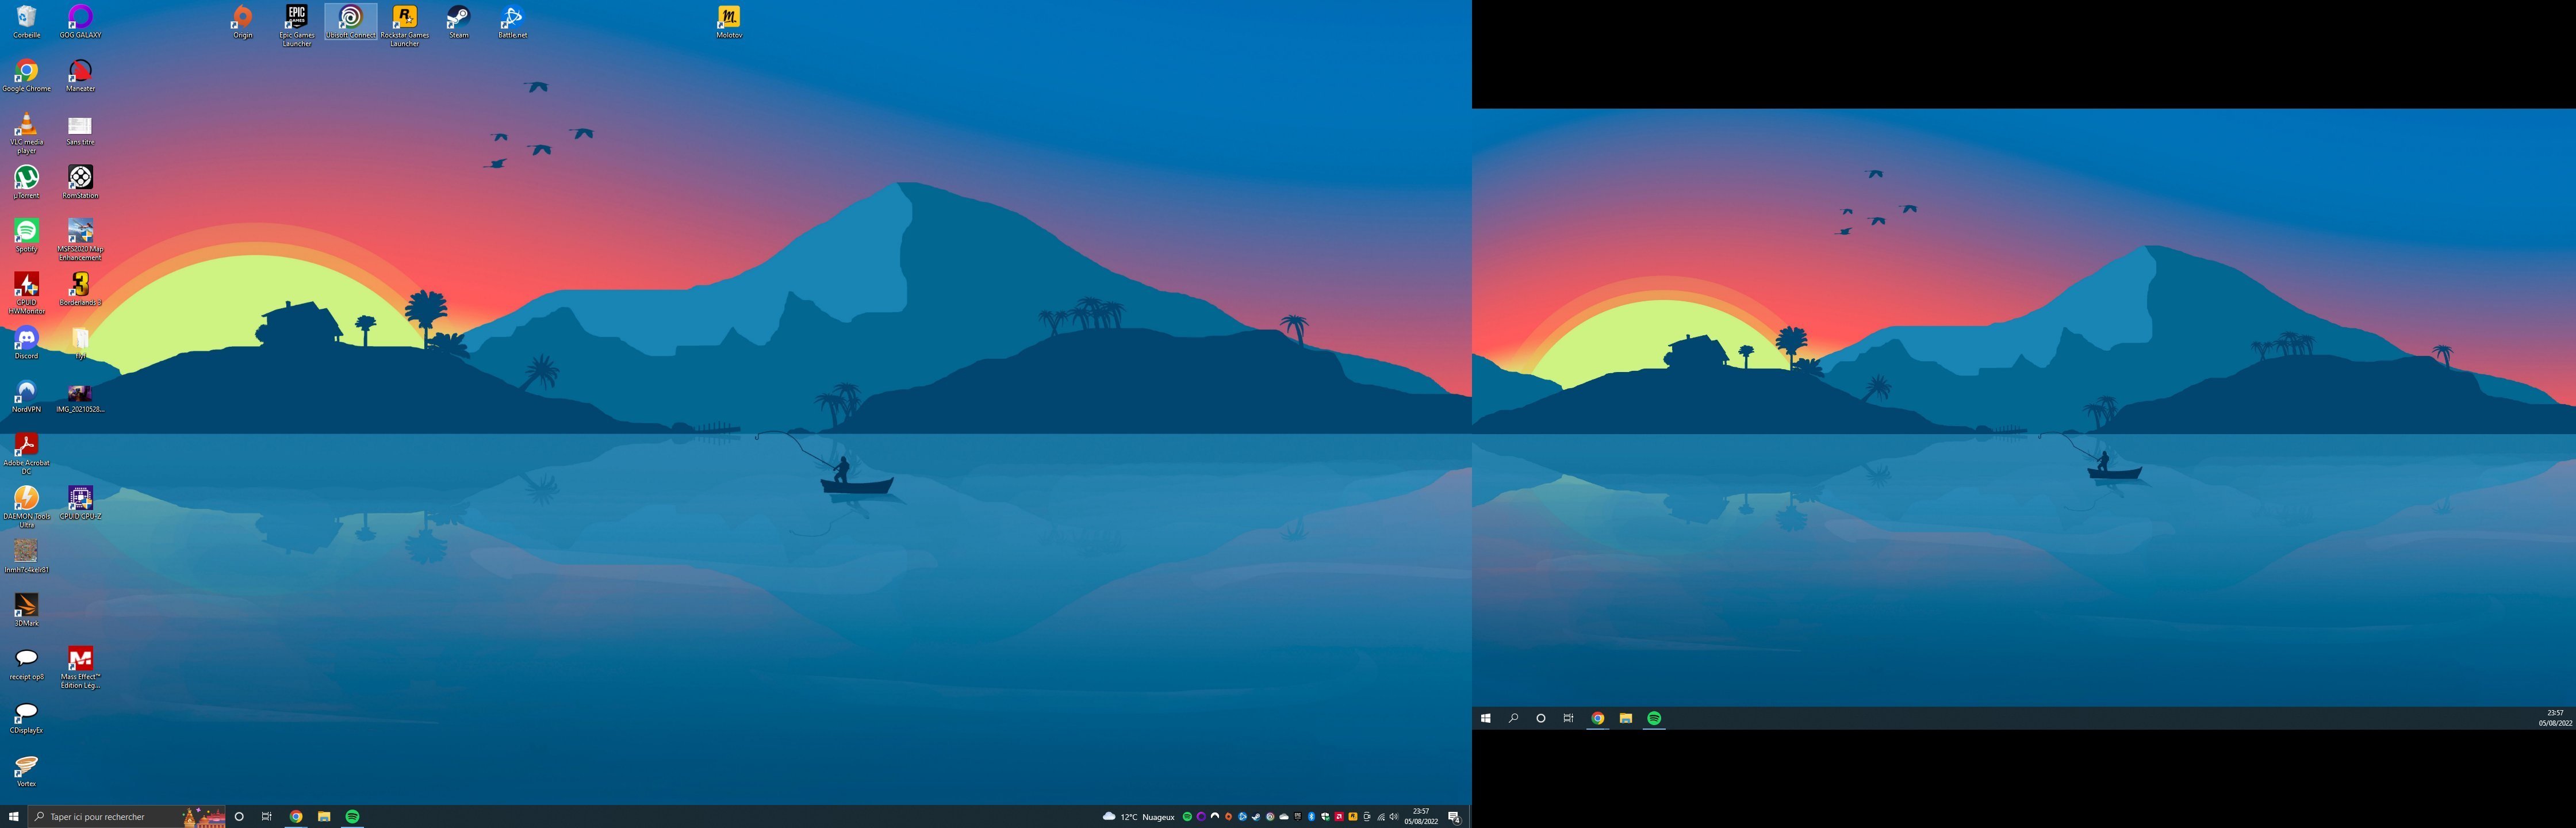Click the search box Taper ici pour rechercher
The image size is (2576, 828).
pyautogui.click(x=110, y=817)
